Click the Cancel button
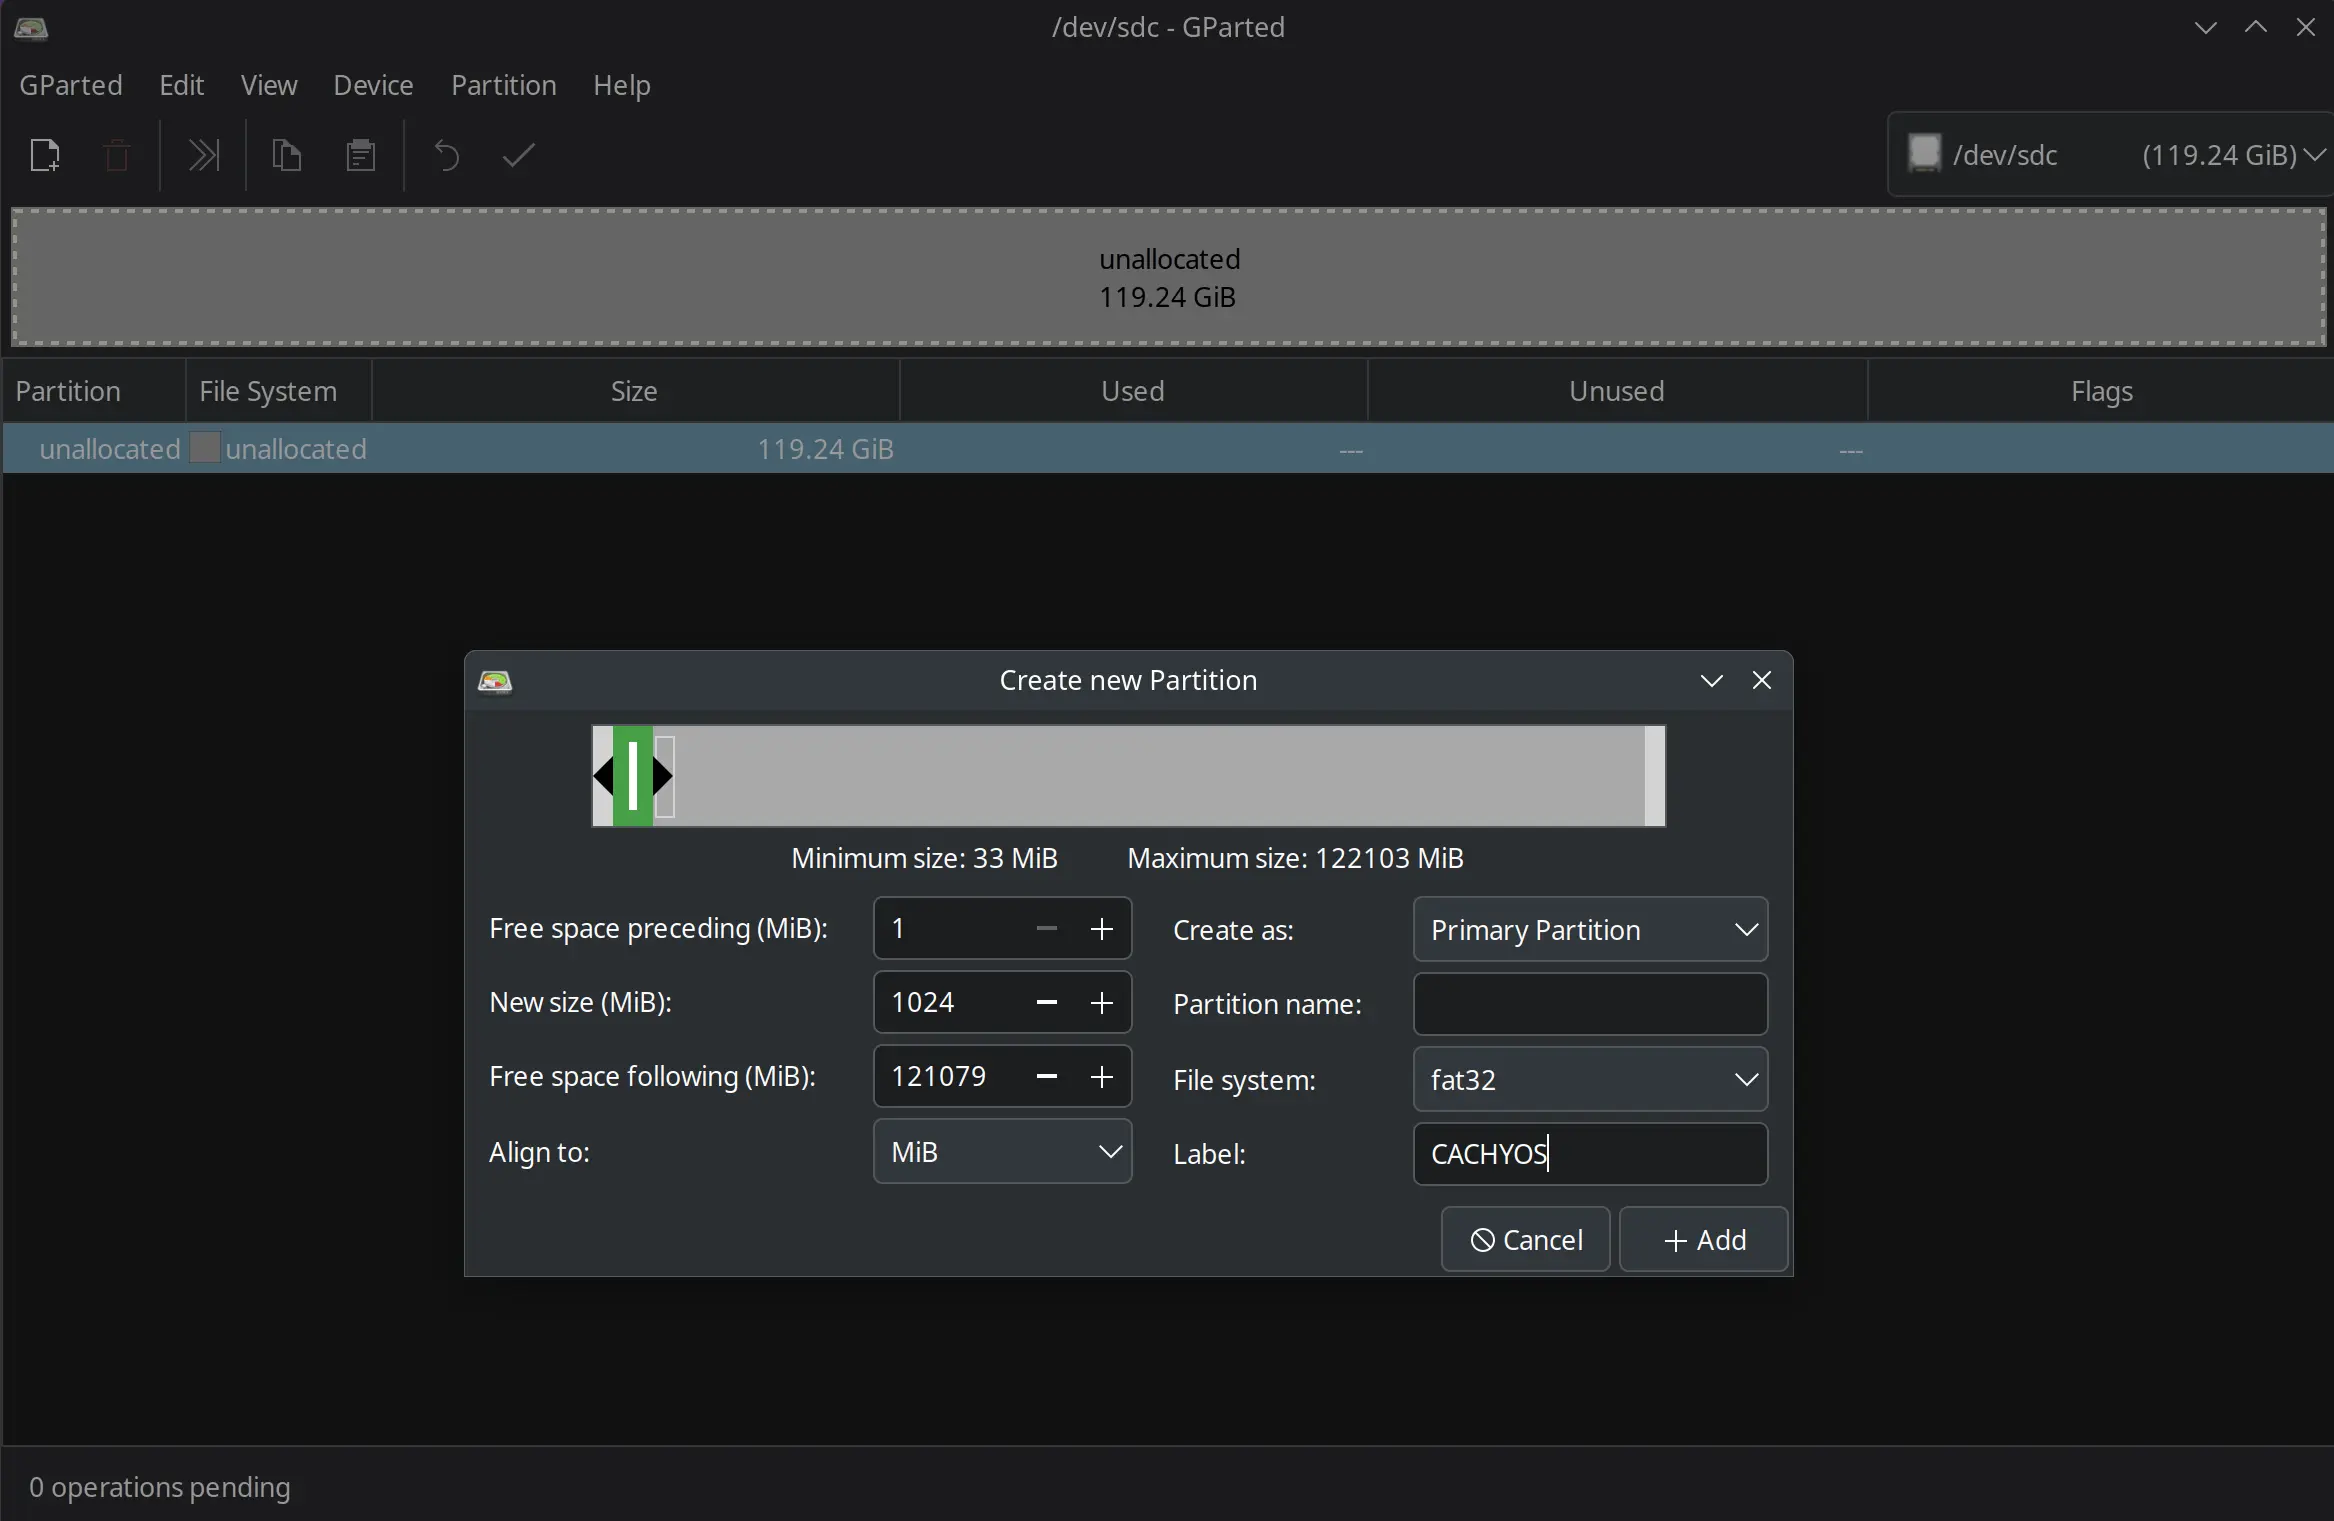The image size is (2334, 1521). 1525,1240
